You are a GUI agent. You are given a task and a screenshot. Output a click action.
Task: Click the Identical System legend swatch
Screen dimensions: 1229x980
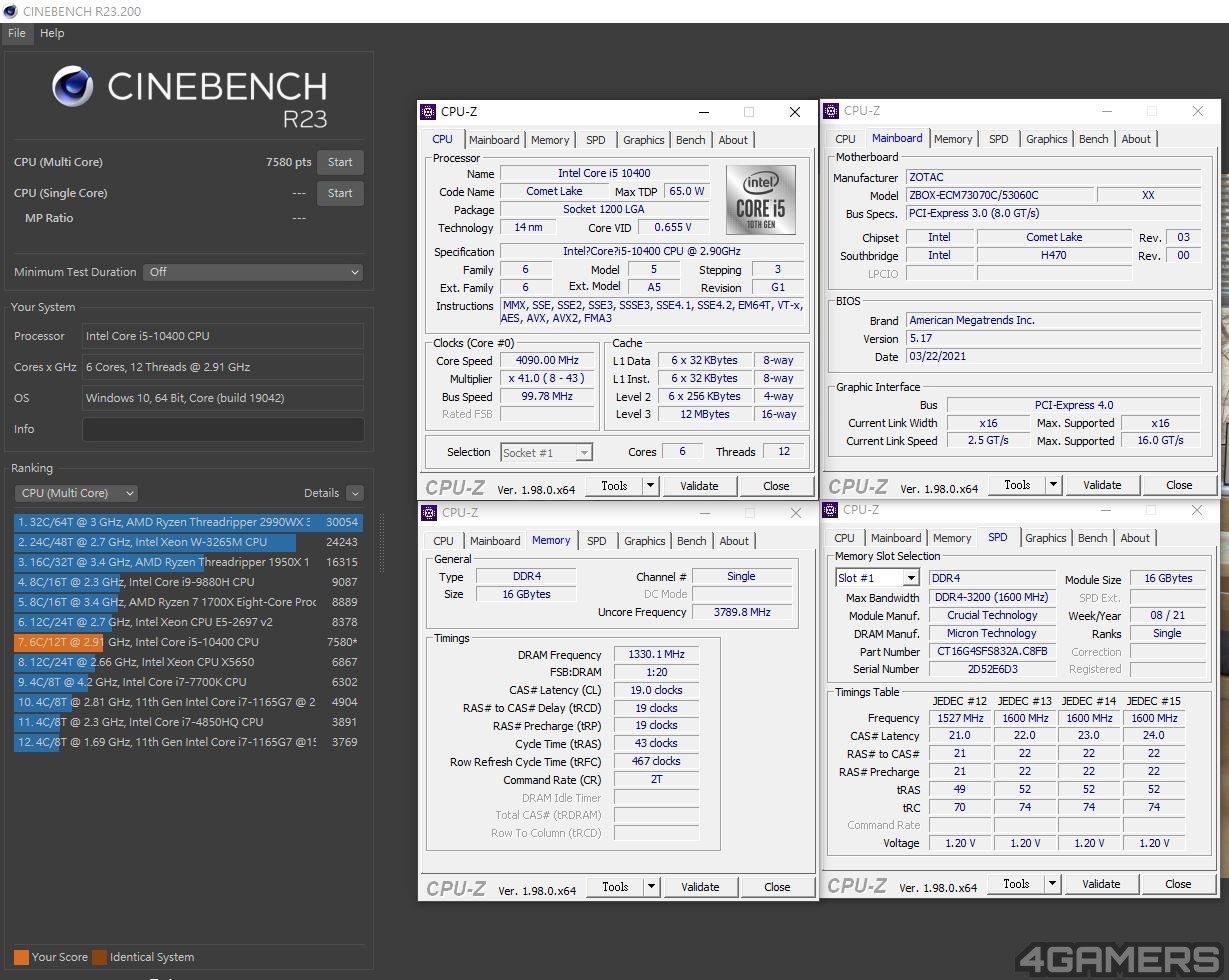99,957
